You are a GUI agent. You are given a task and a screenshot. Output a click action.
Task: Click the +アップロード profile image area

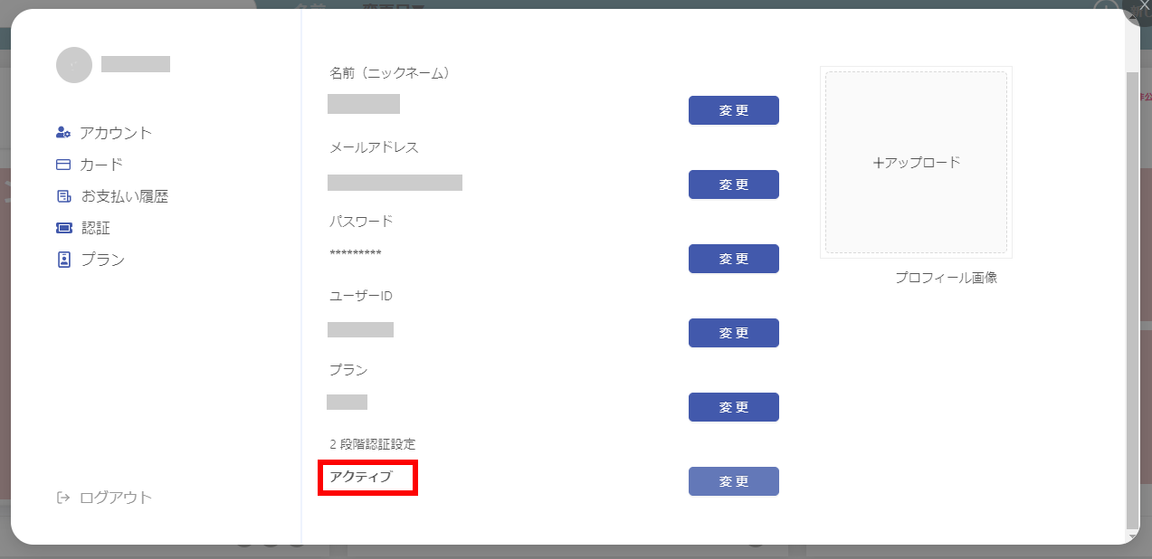[x=916, y=162]
